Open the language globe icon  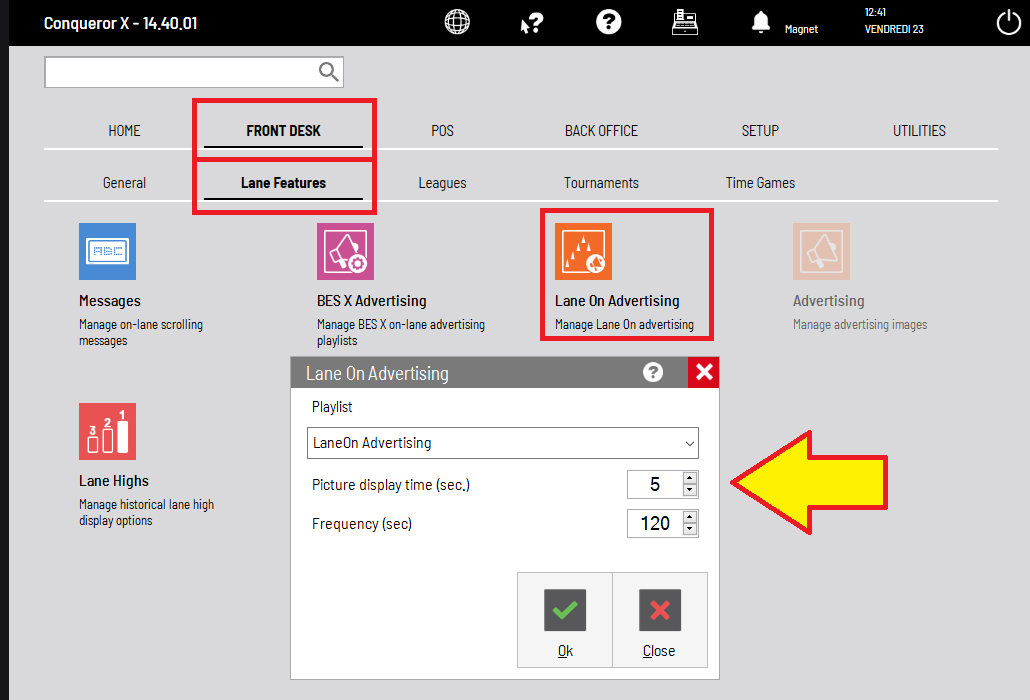(x=457, y=22)
